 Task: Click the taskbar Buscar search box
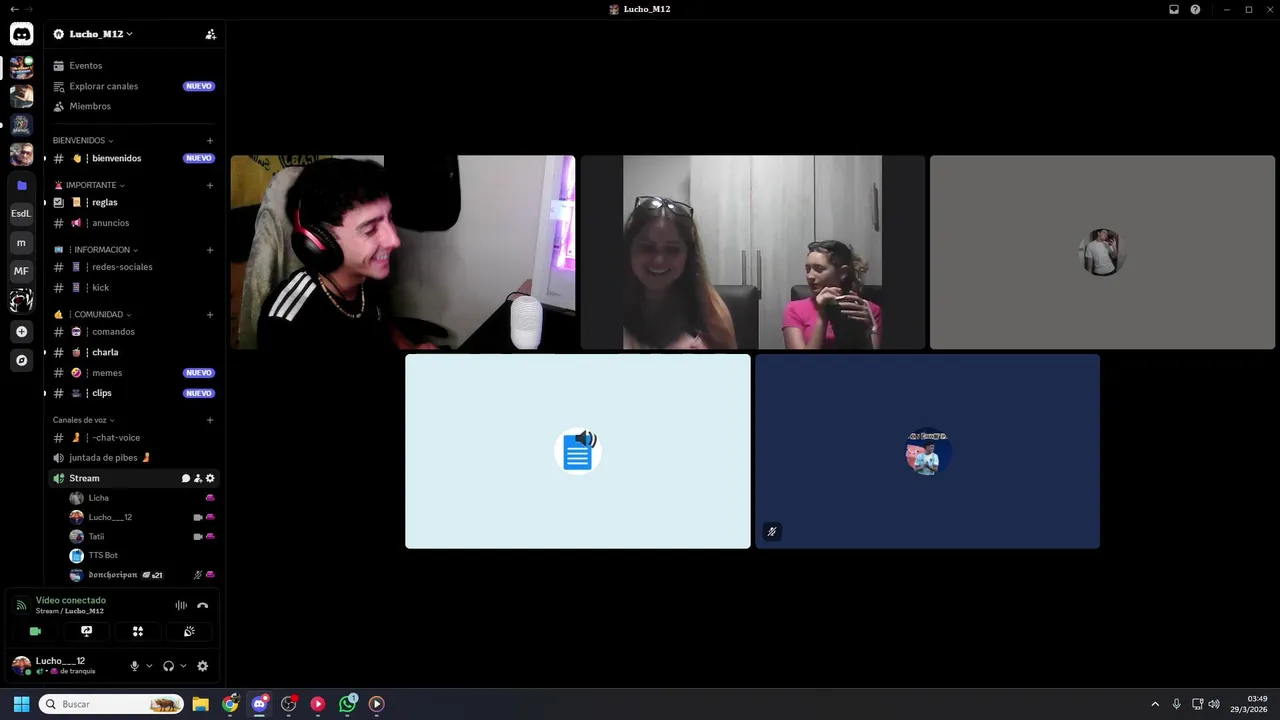tap(111, 704)
